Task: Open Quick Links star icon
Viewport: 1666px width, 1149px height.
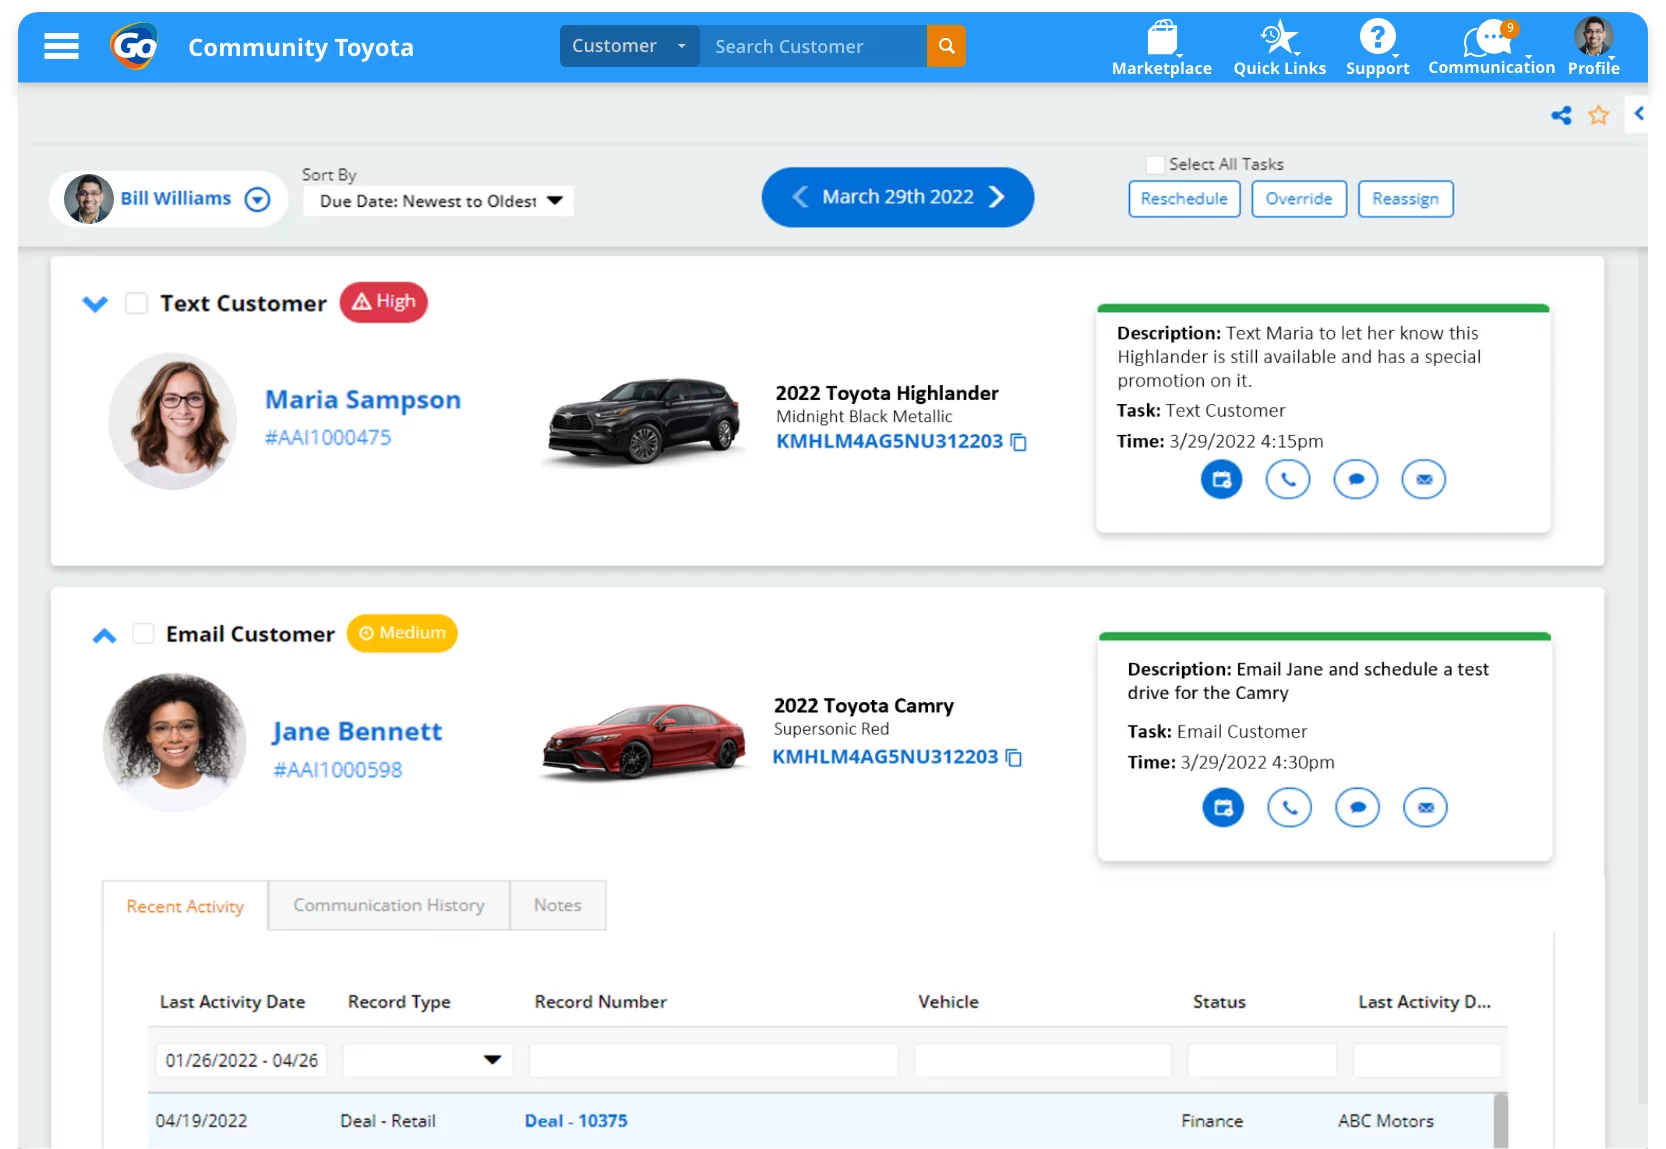Action: pyautogui.click(x=1279, y=38)
